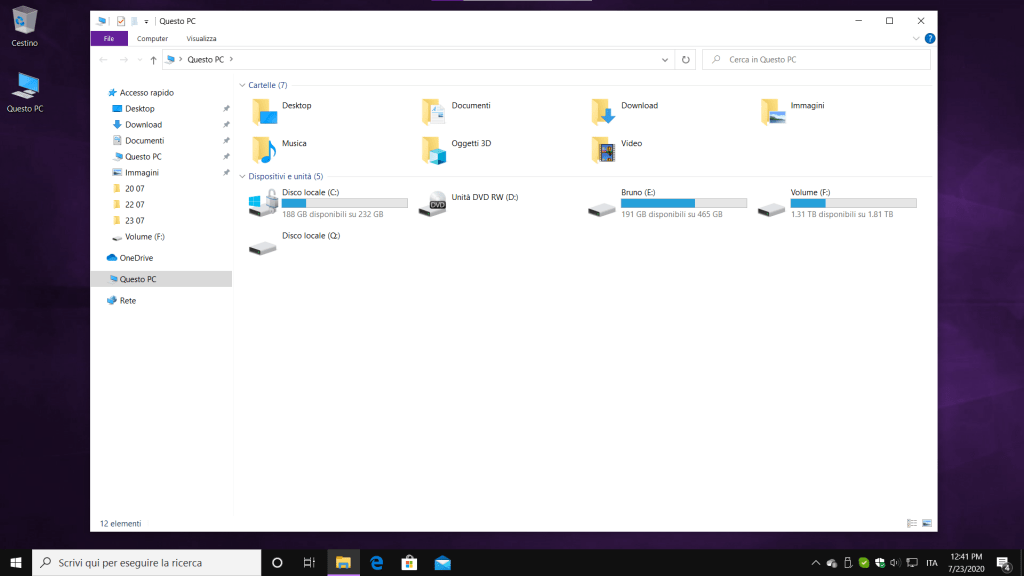The image size is (1024, 576).
Task: Open OneDrive in the navigation pane
Action: coord(136,258)
